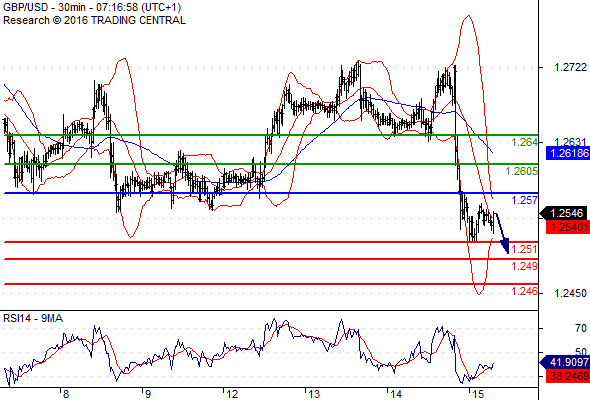Click date marker 15 on time axis
Image resolution: width=590 pixels, height=400 pixels.
478,394
